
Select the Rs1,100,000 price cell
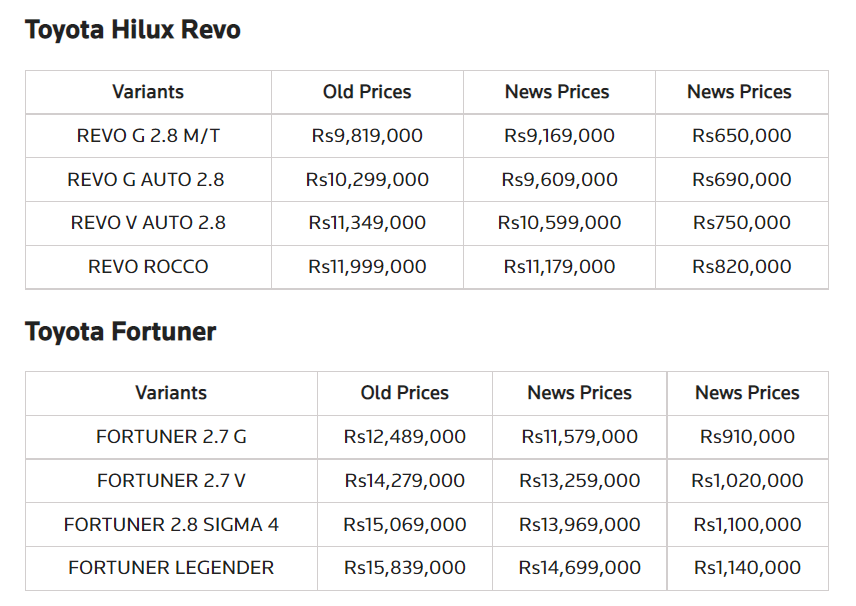point(747,524)
